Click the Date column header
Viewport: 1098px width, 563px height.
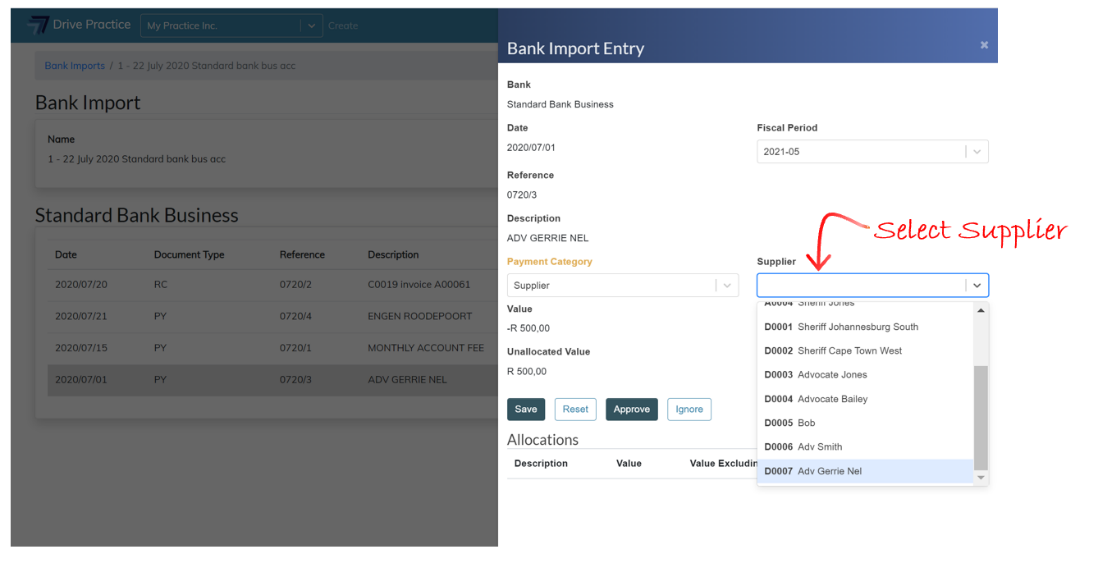[x=66, y=255]
